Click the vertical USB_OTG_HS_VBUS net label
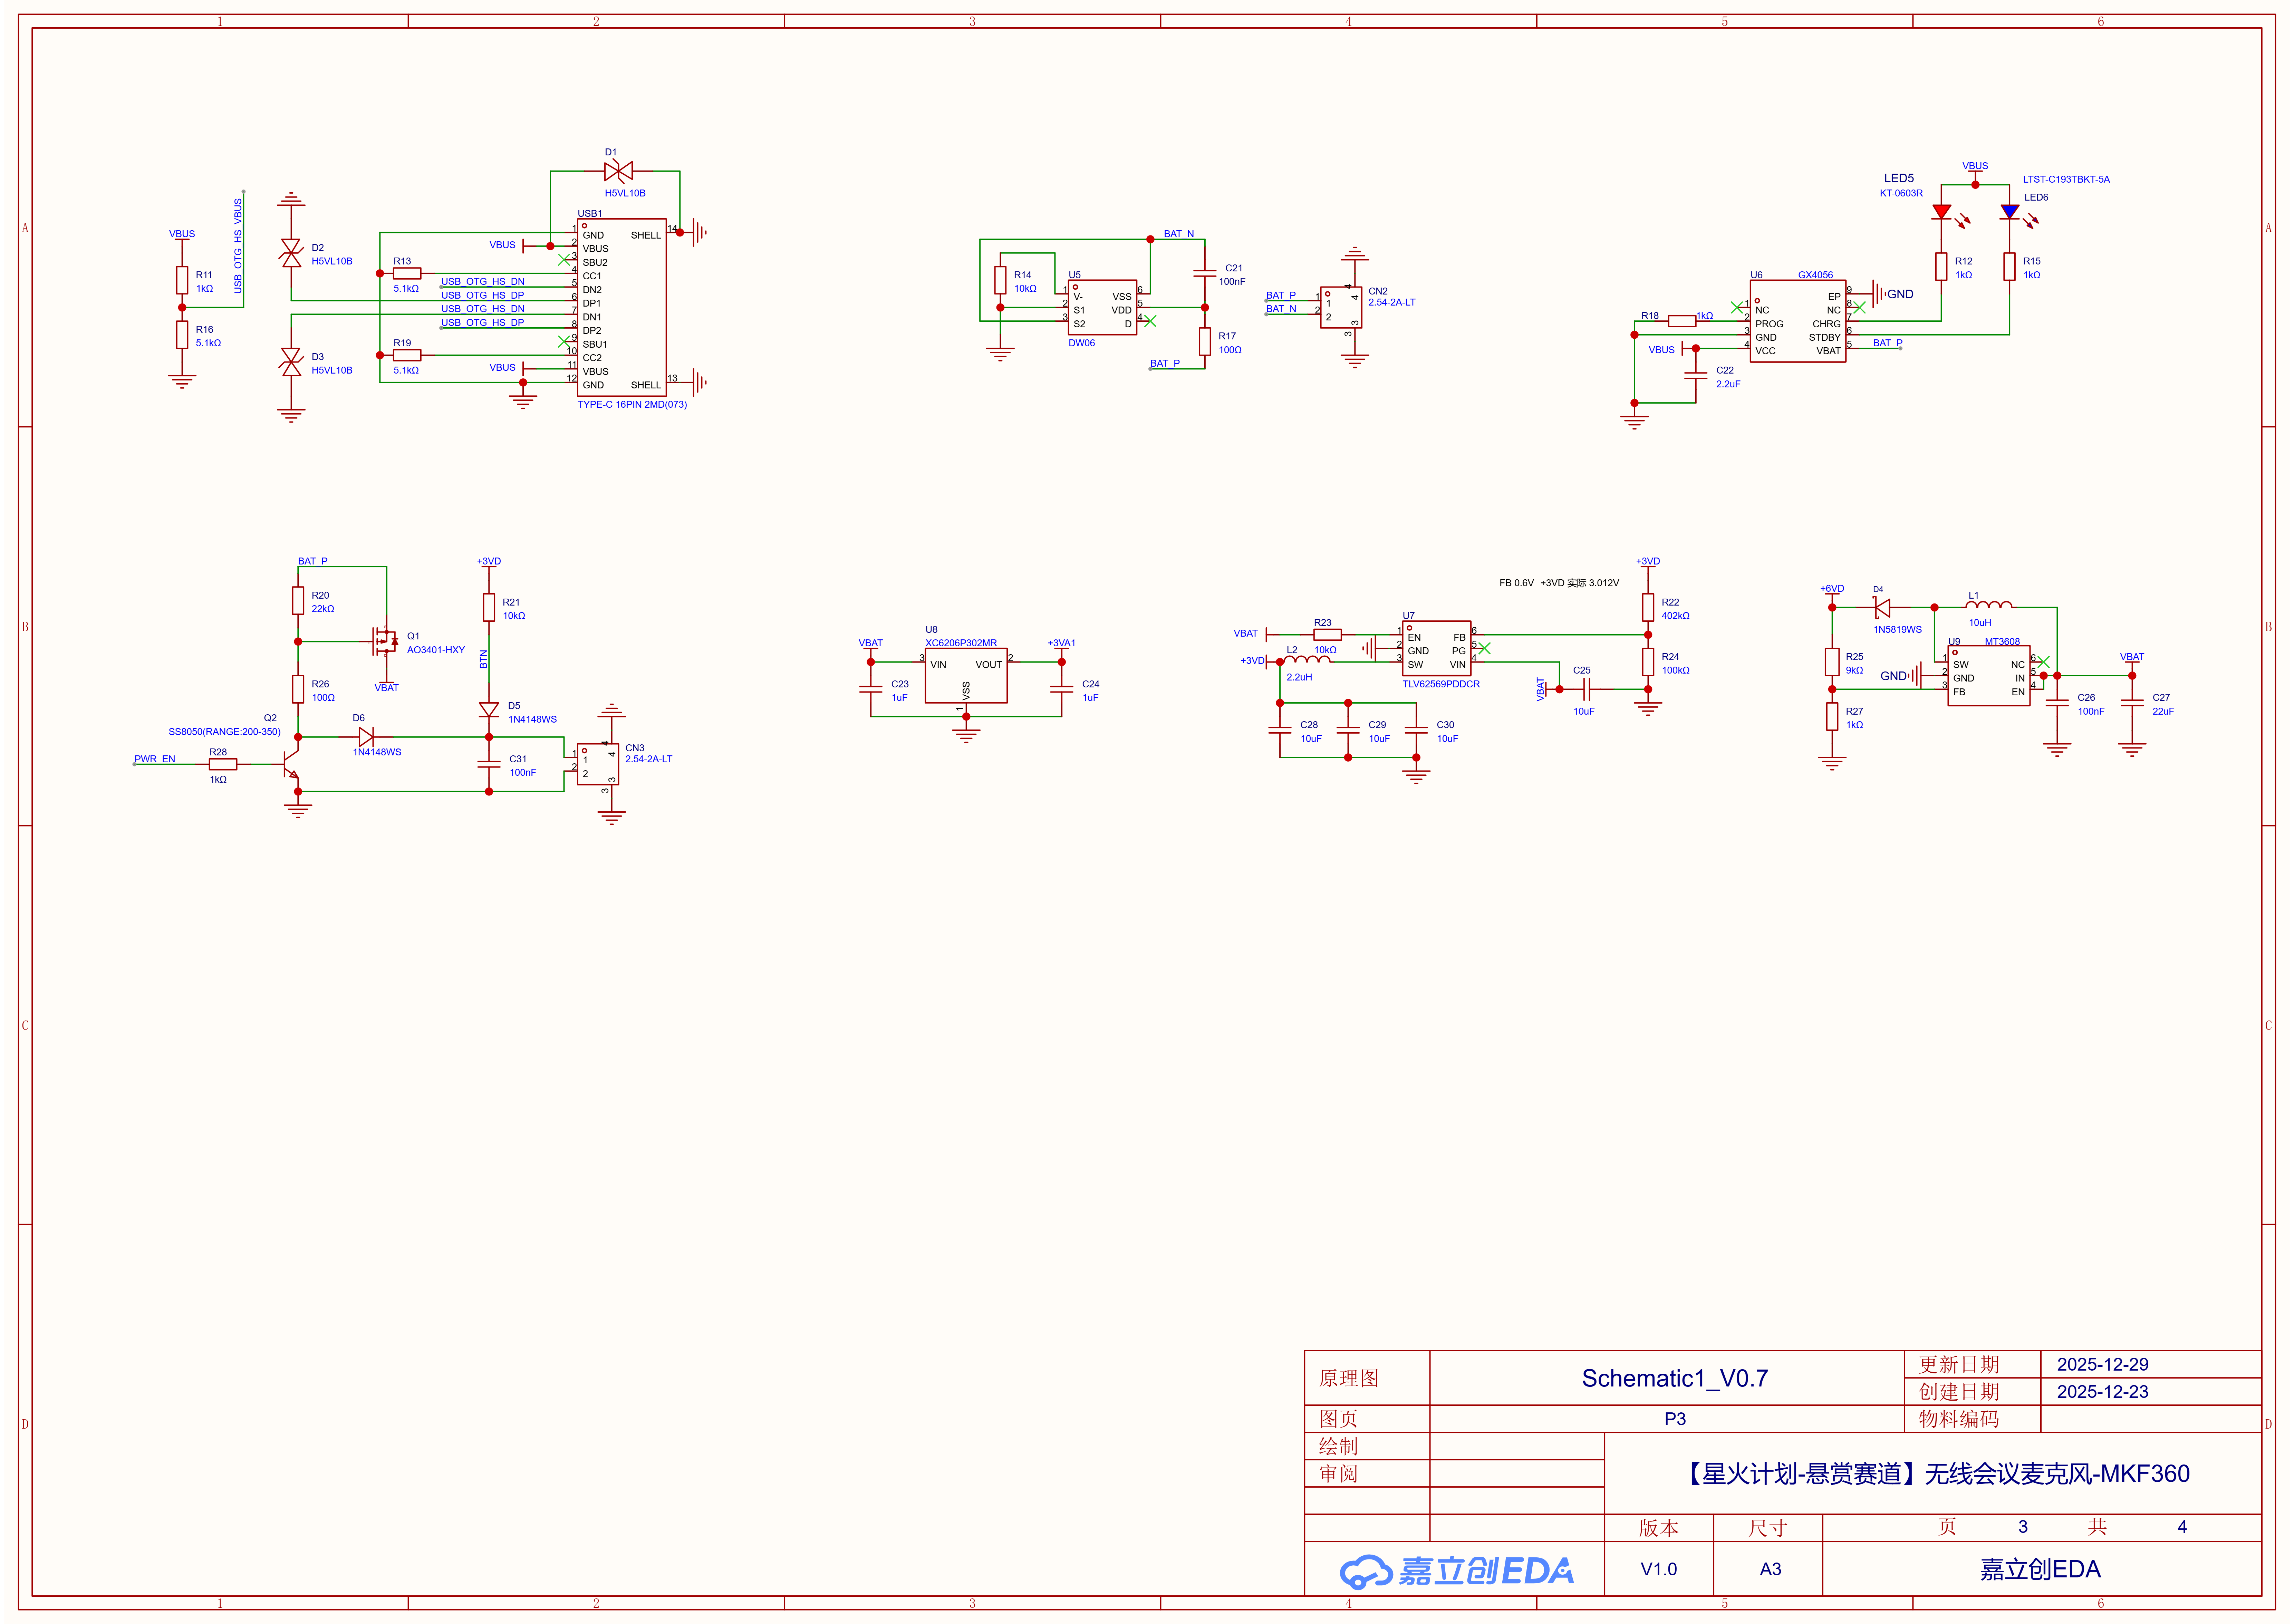The height and width of the screenshot is (1624, 2294). click(238, 246)
